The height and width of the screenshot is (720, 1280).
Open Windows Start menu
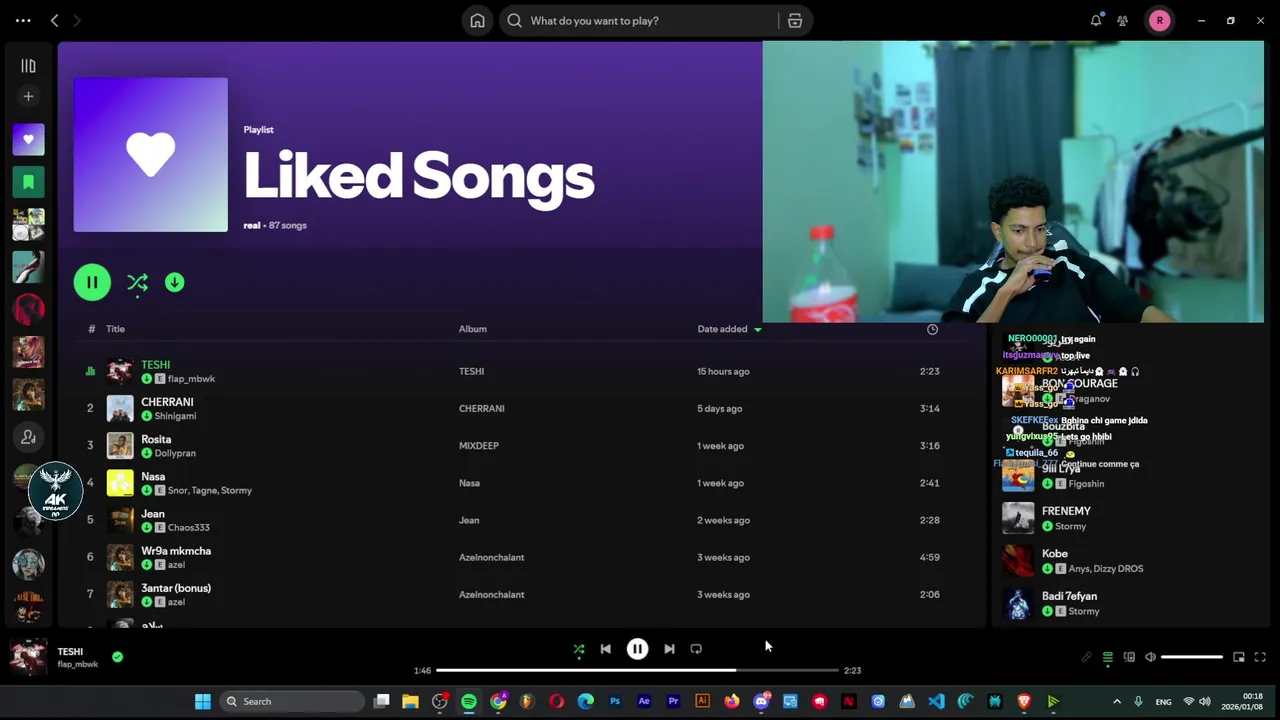point(203,701)
